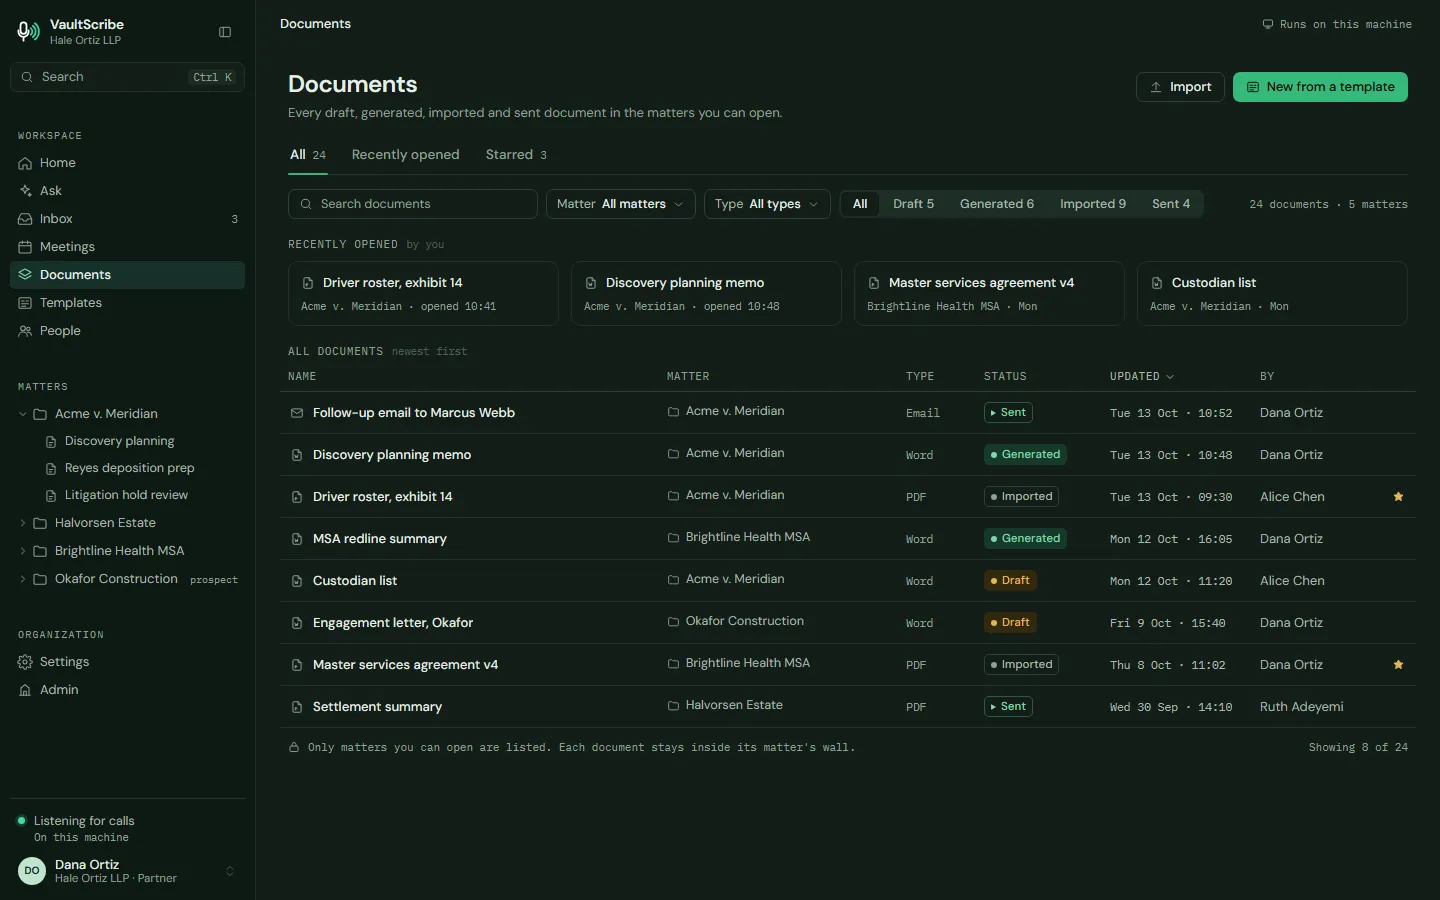Filter documents by Generated status
Image resolution: width=1440 pixels, height=900 pixels.
[x=997, y=204]
